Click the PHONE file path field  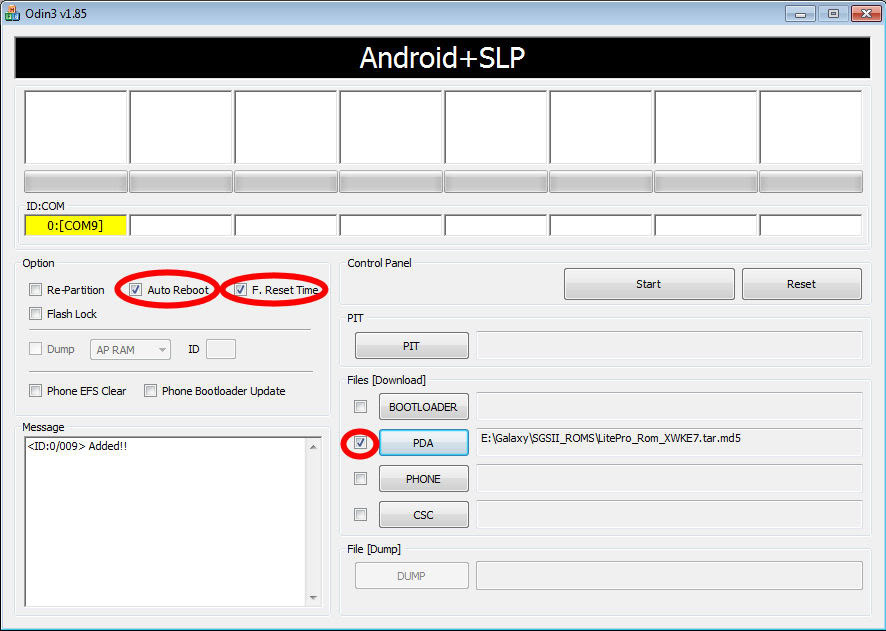670,478
